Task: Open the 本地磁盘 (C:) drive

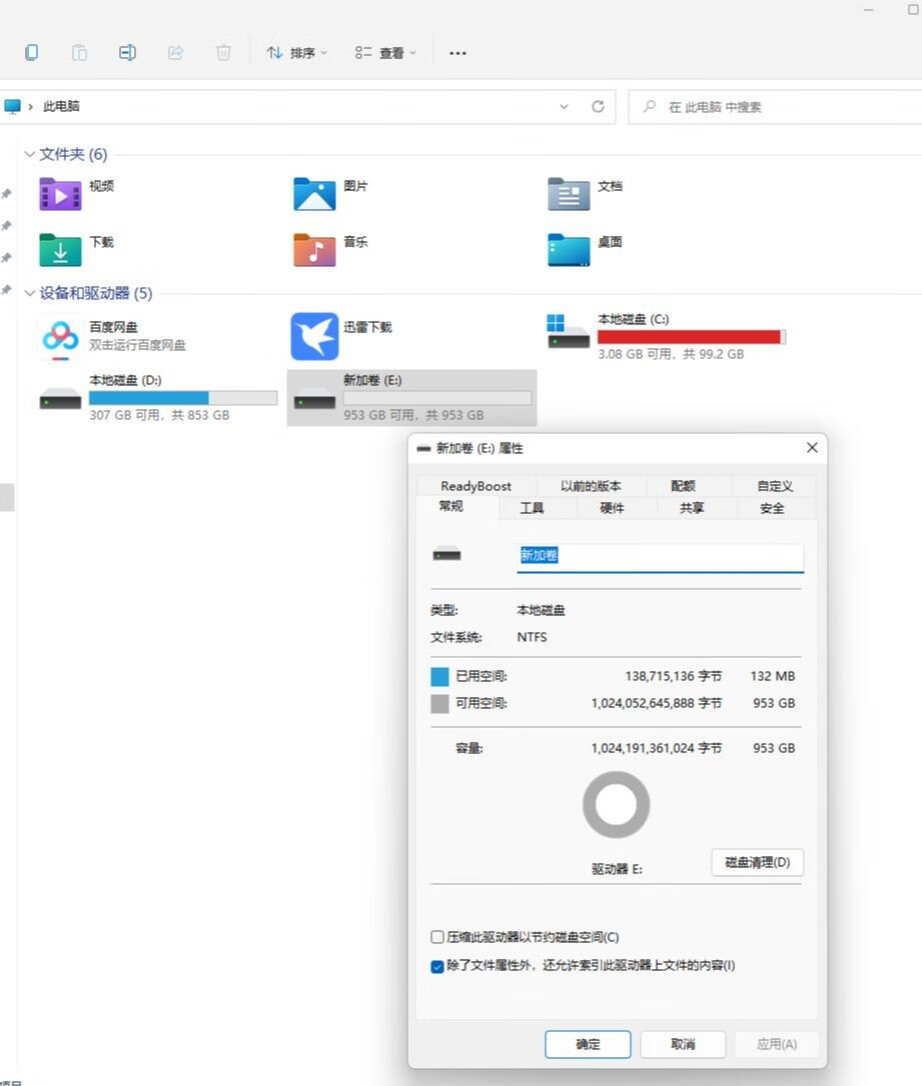Action: [x=568, y=331]
